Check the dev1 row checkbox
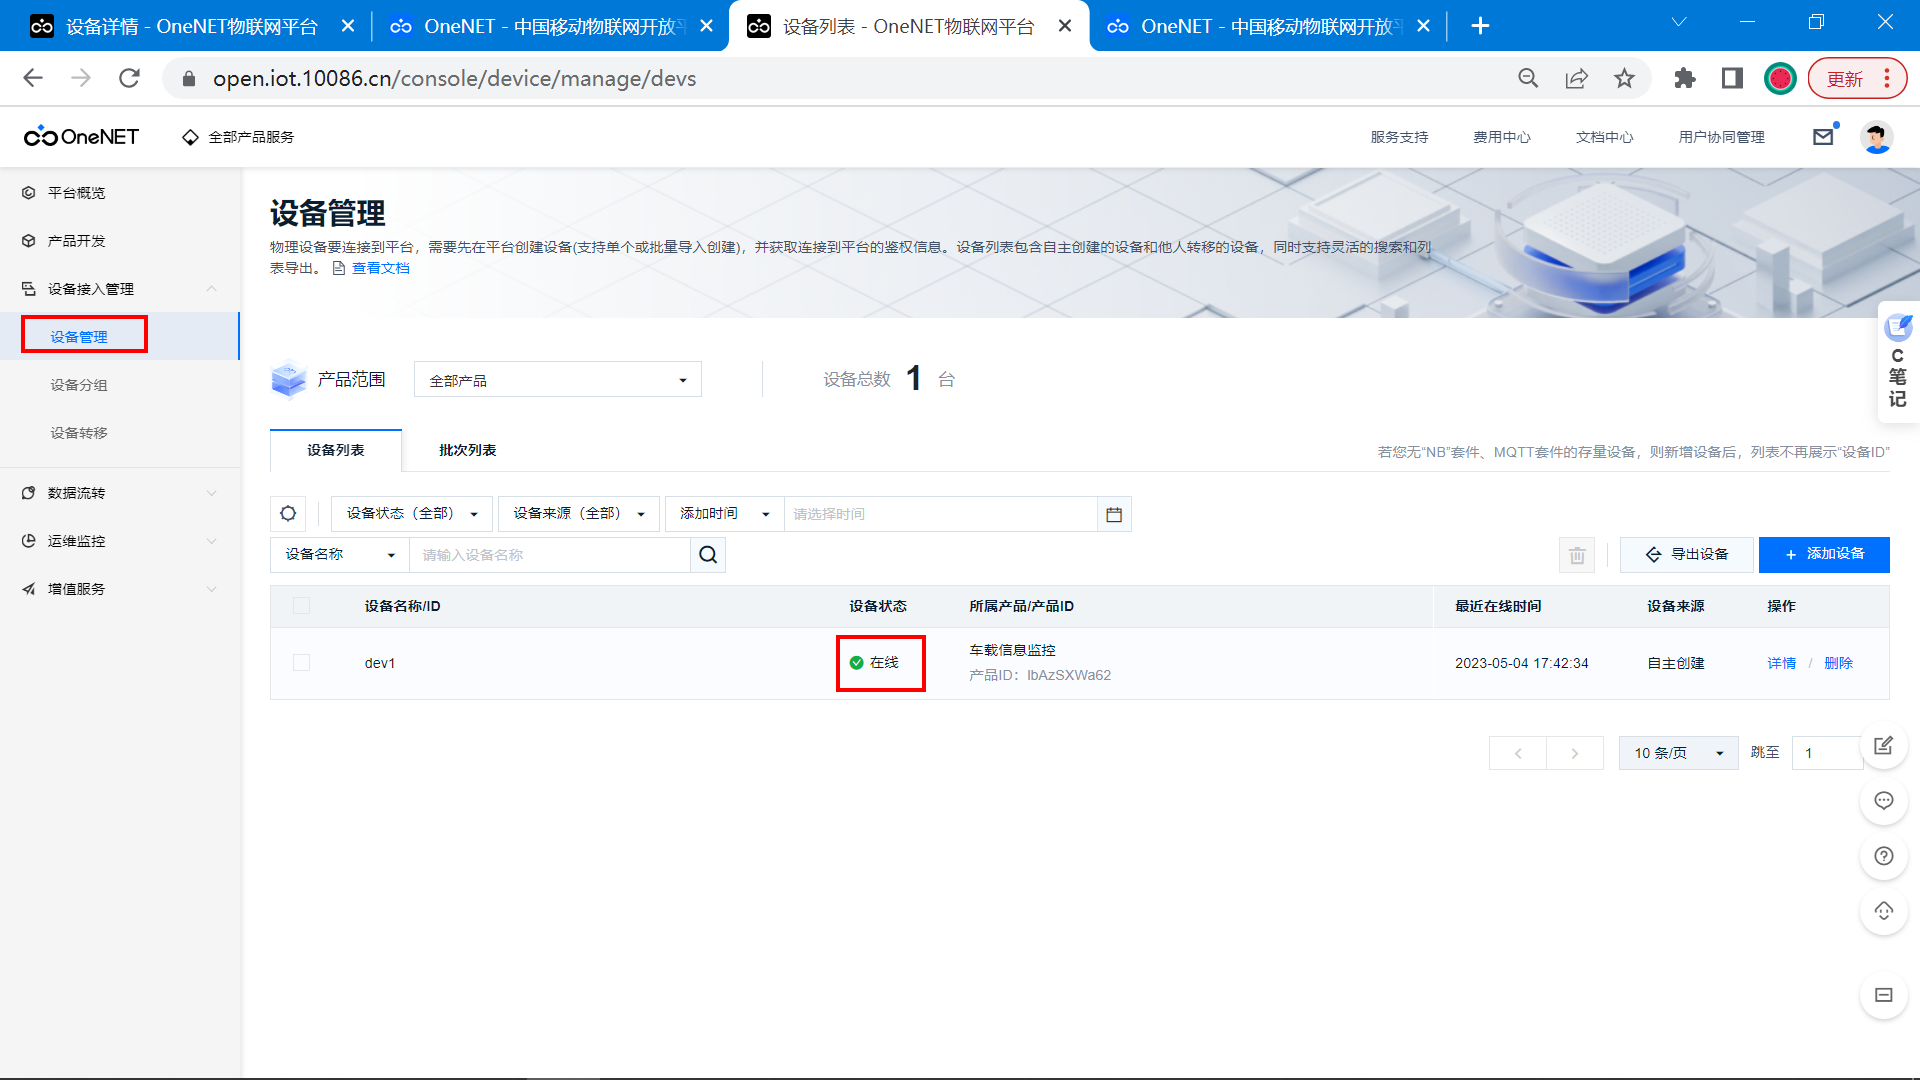 tap(301, 663)
